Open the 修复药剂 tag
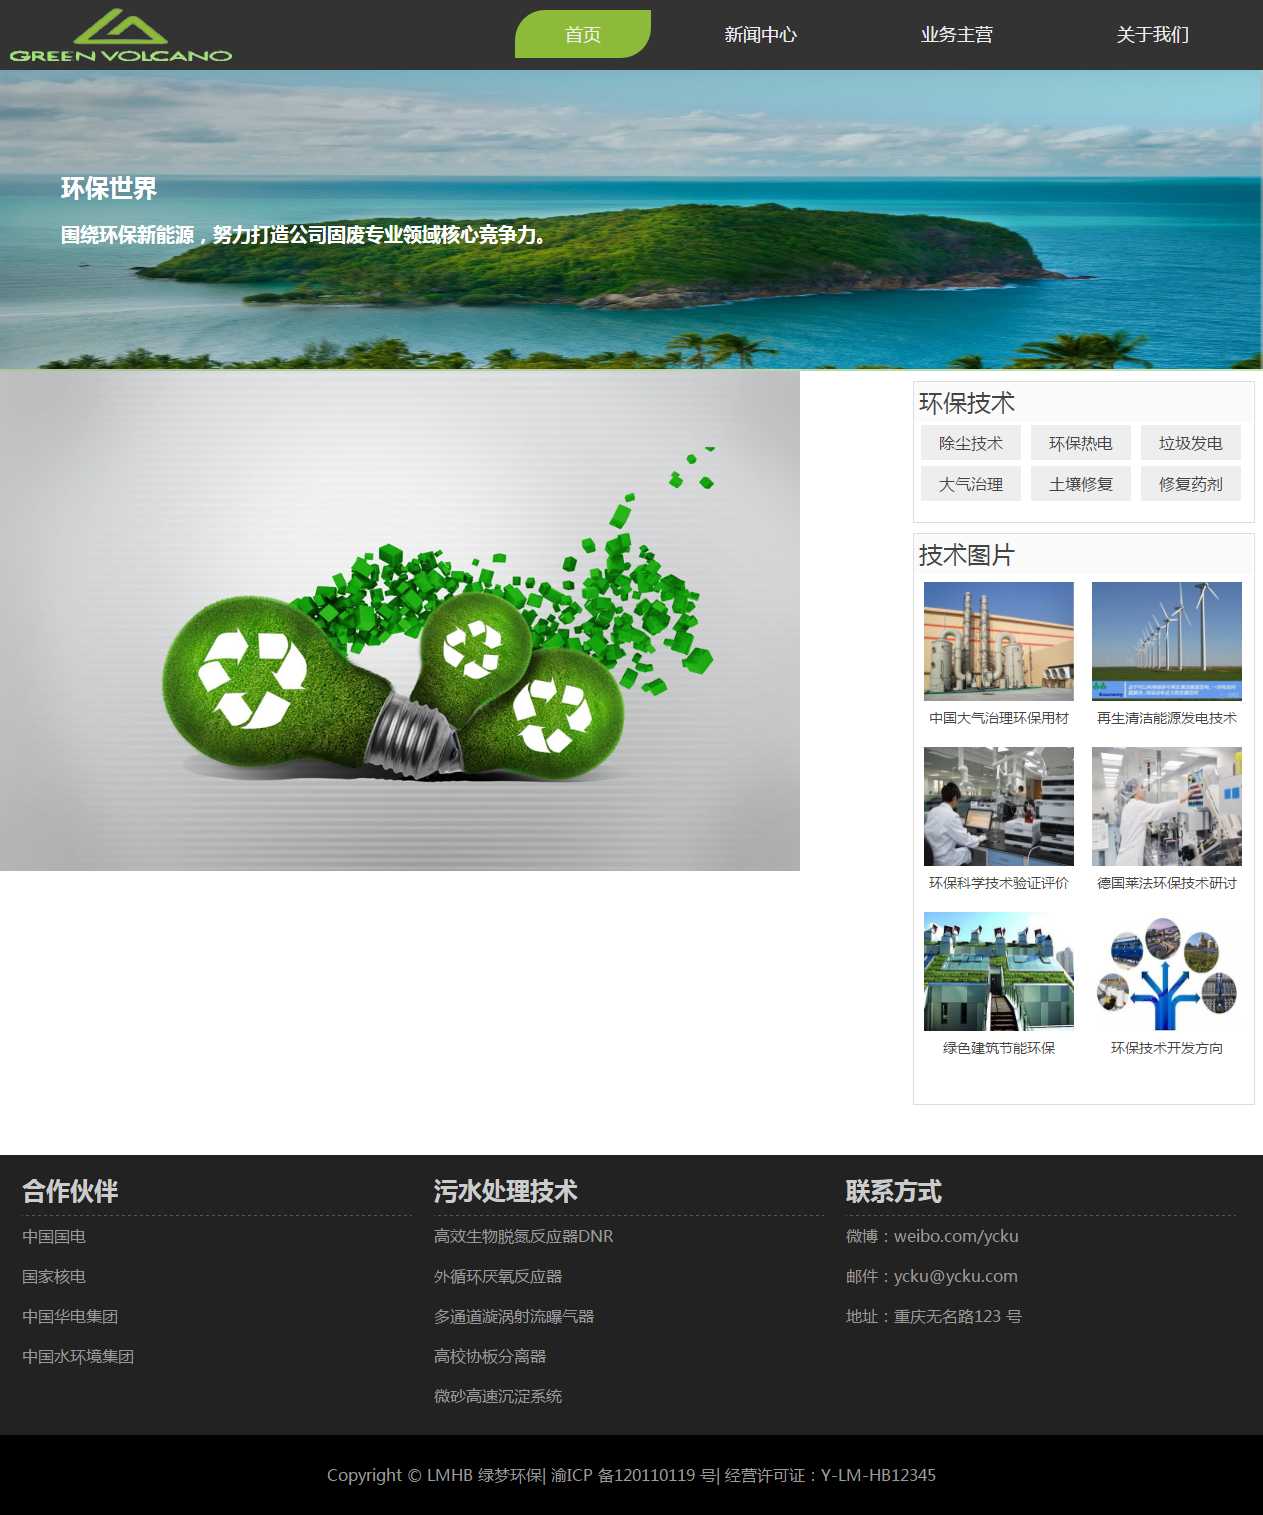The height and width of the screenshot is (1515, 1263). pos(1190,484)
